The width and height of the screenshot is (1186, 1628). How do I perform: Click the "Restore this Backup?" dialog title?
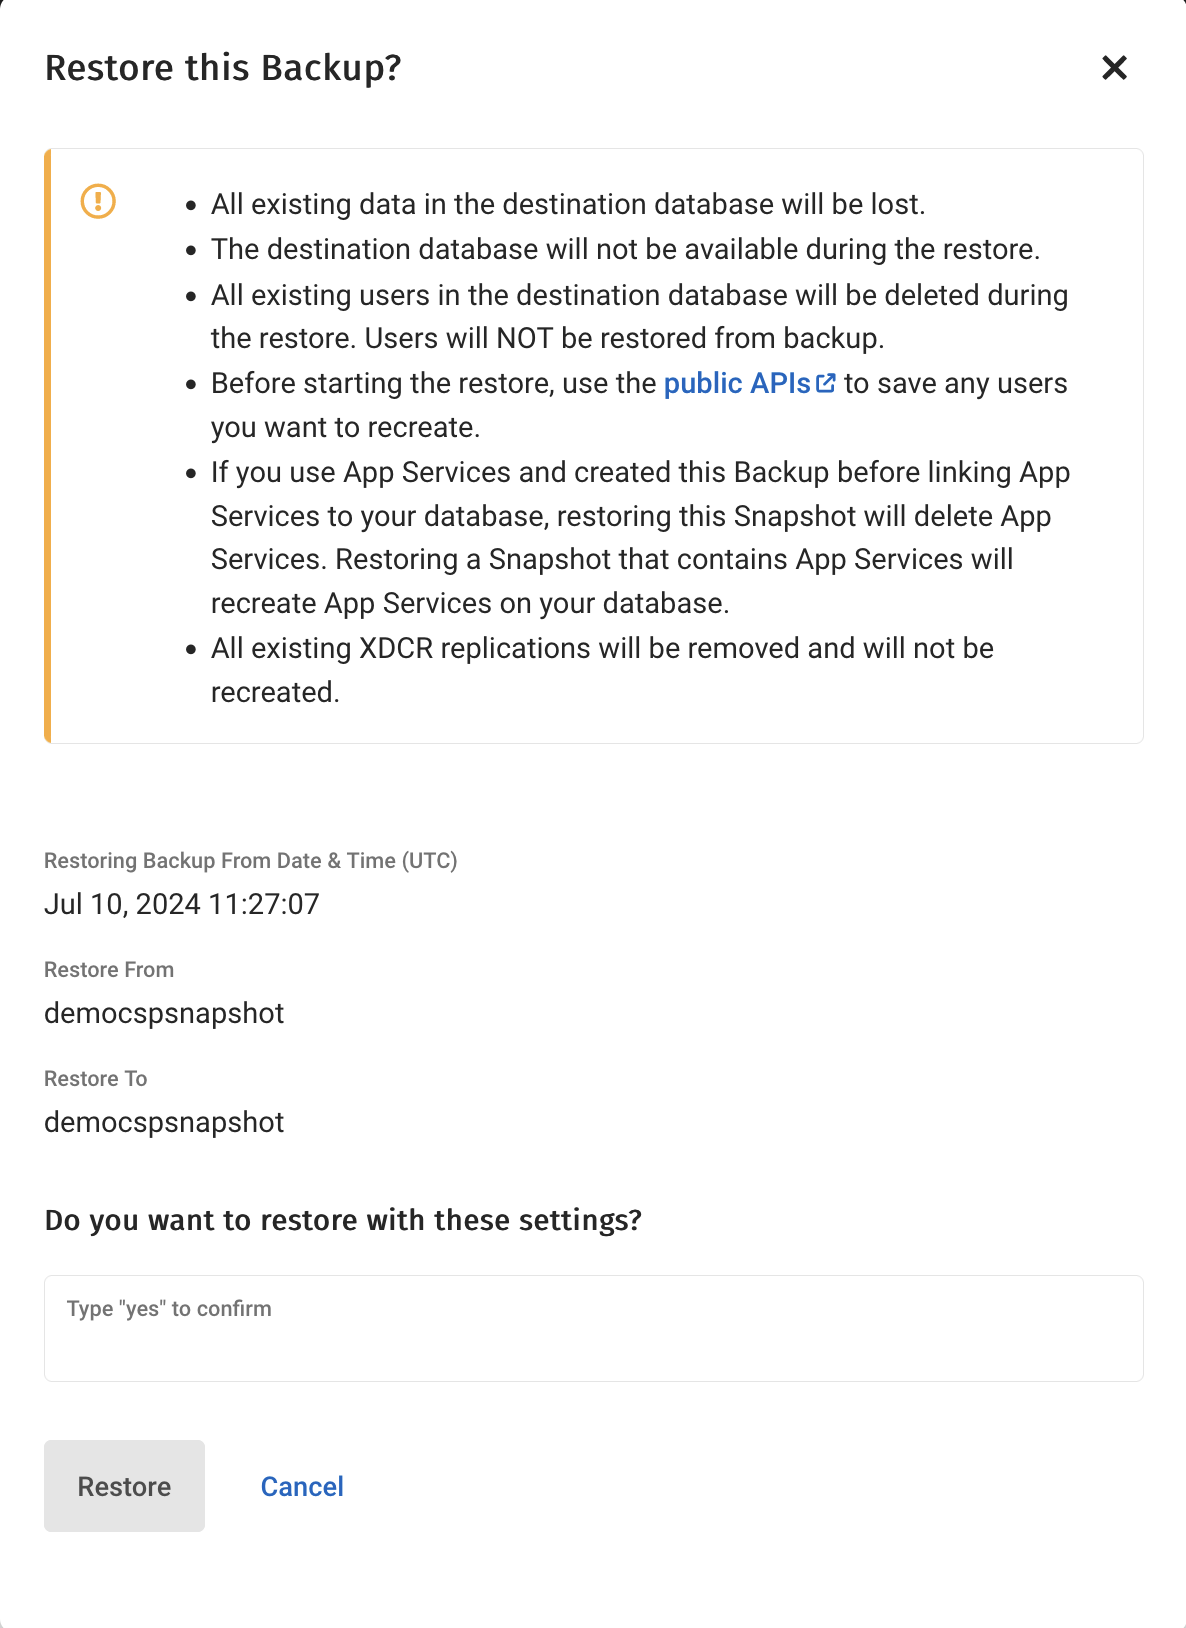tap(223, 68)
